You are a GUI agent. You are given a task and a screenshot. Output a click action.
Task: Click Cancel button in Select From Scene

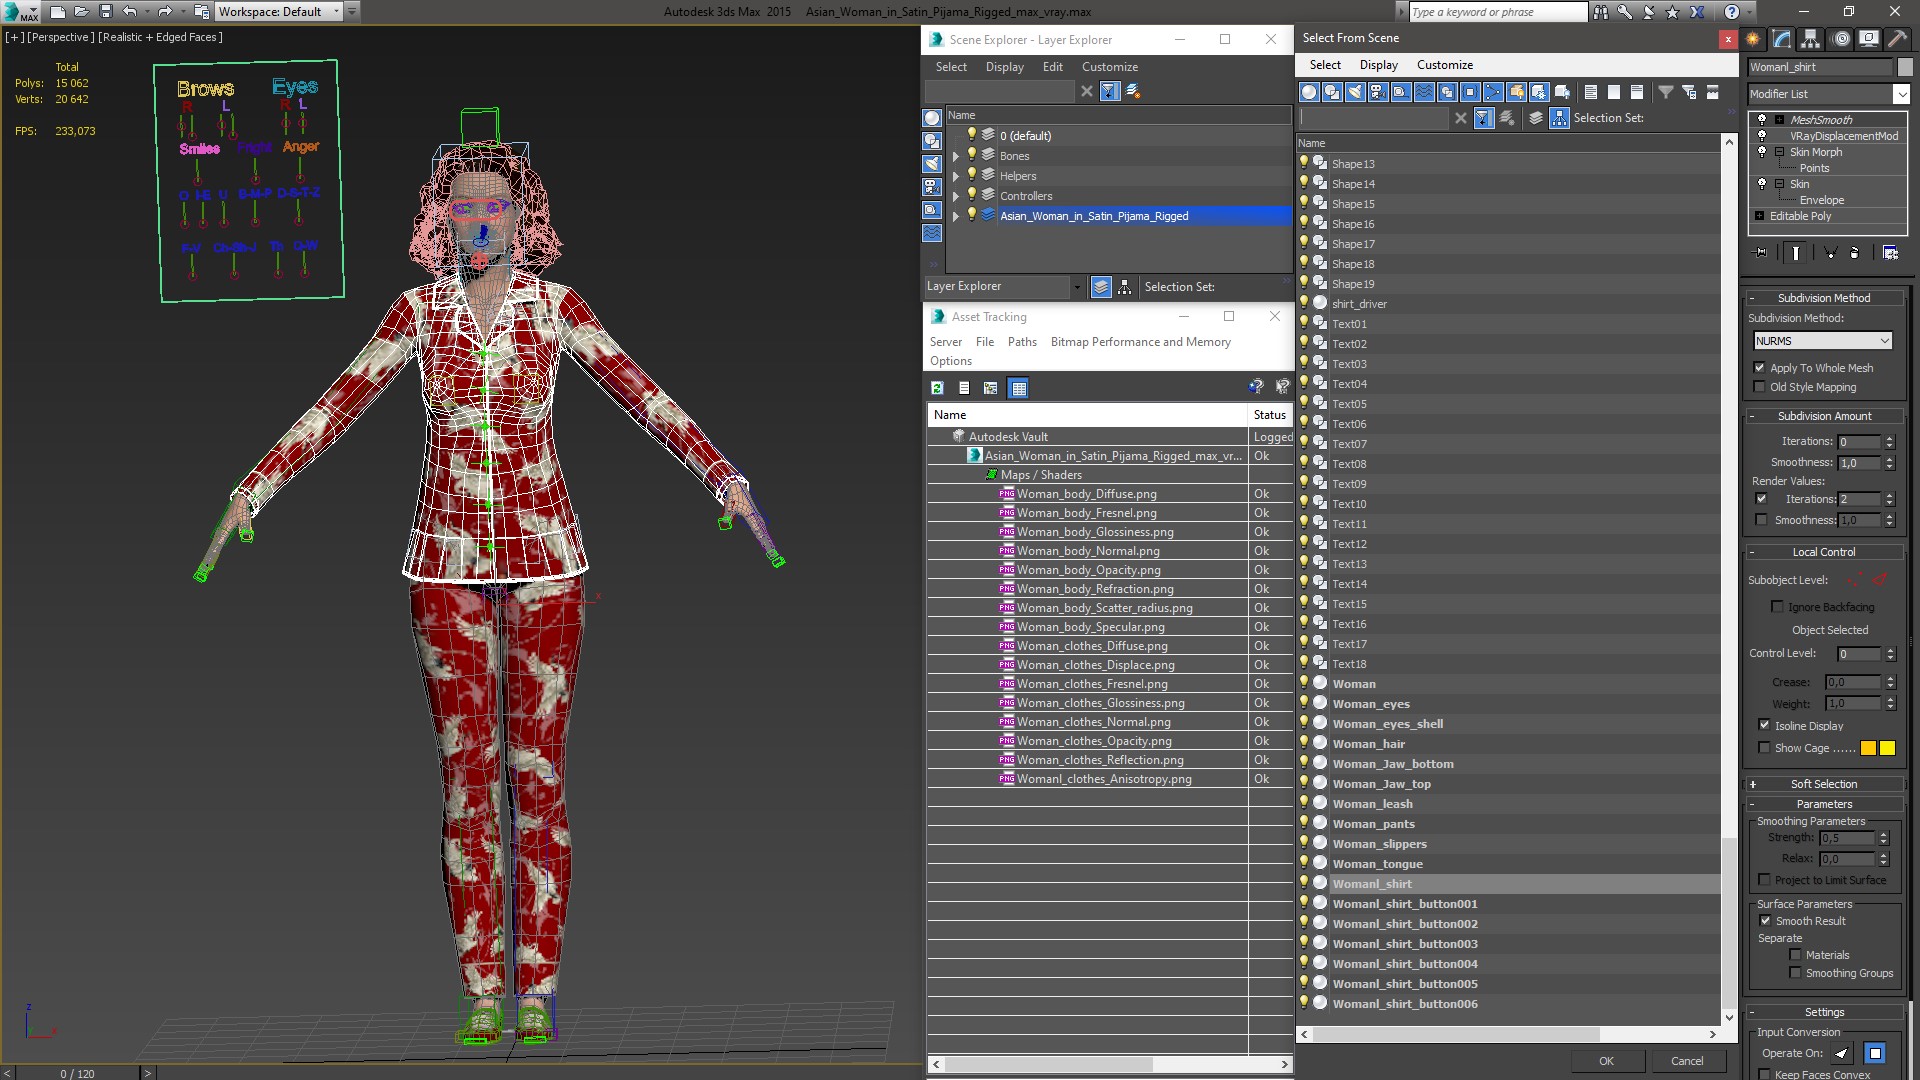coord(1687,1061)
